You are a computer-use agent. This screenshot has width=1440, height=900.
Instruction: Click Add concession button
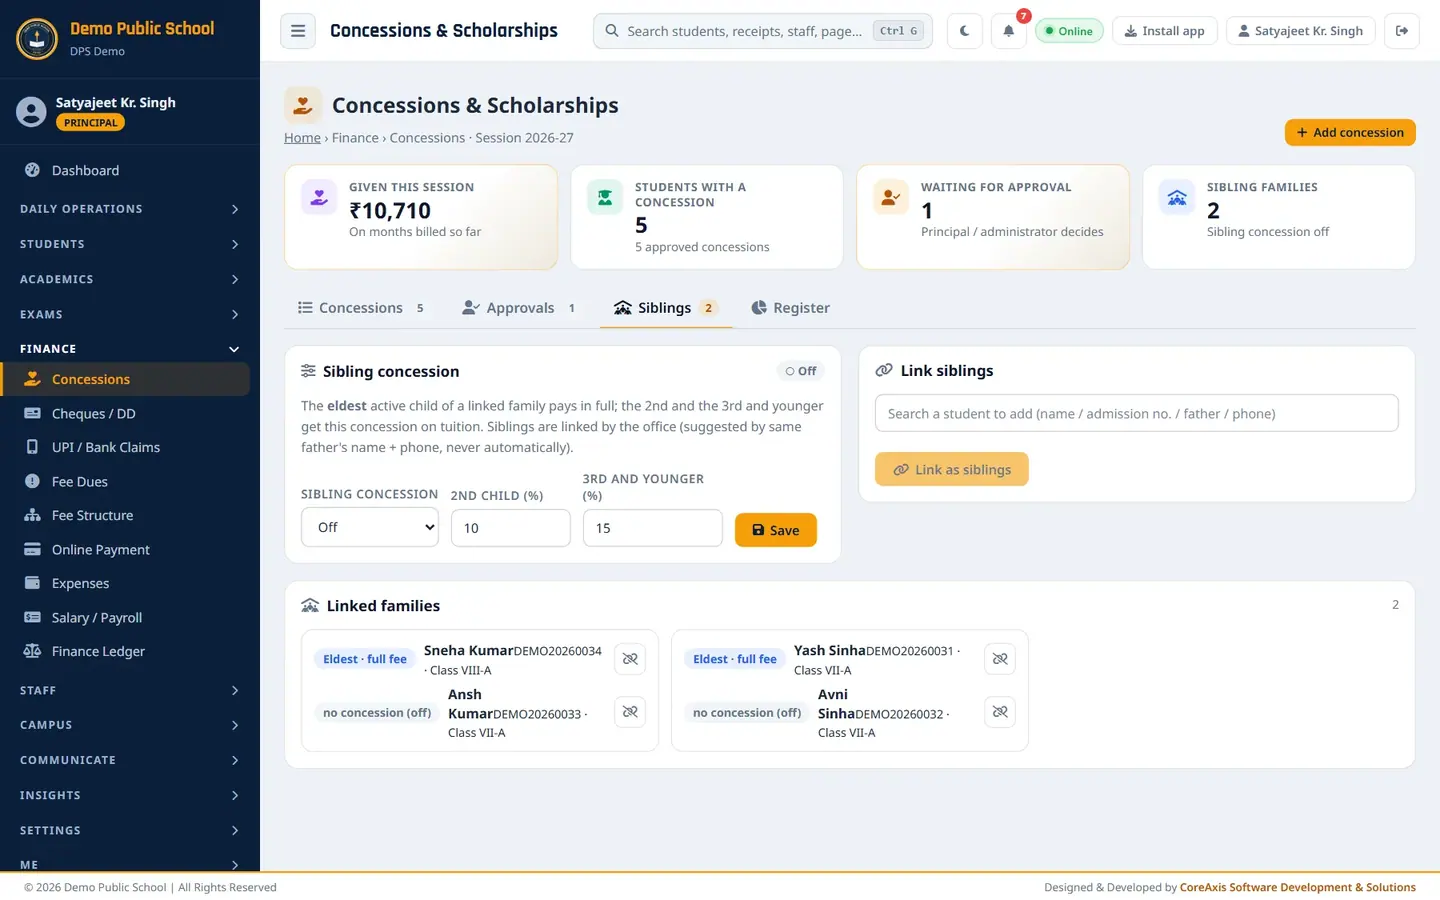pos(1350,132)
